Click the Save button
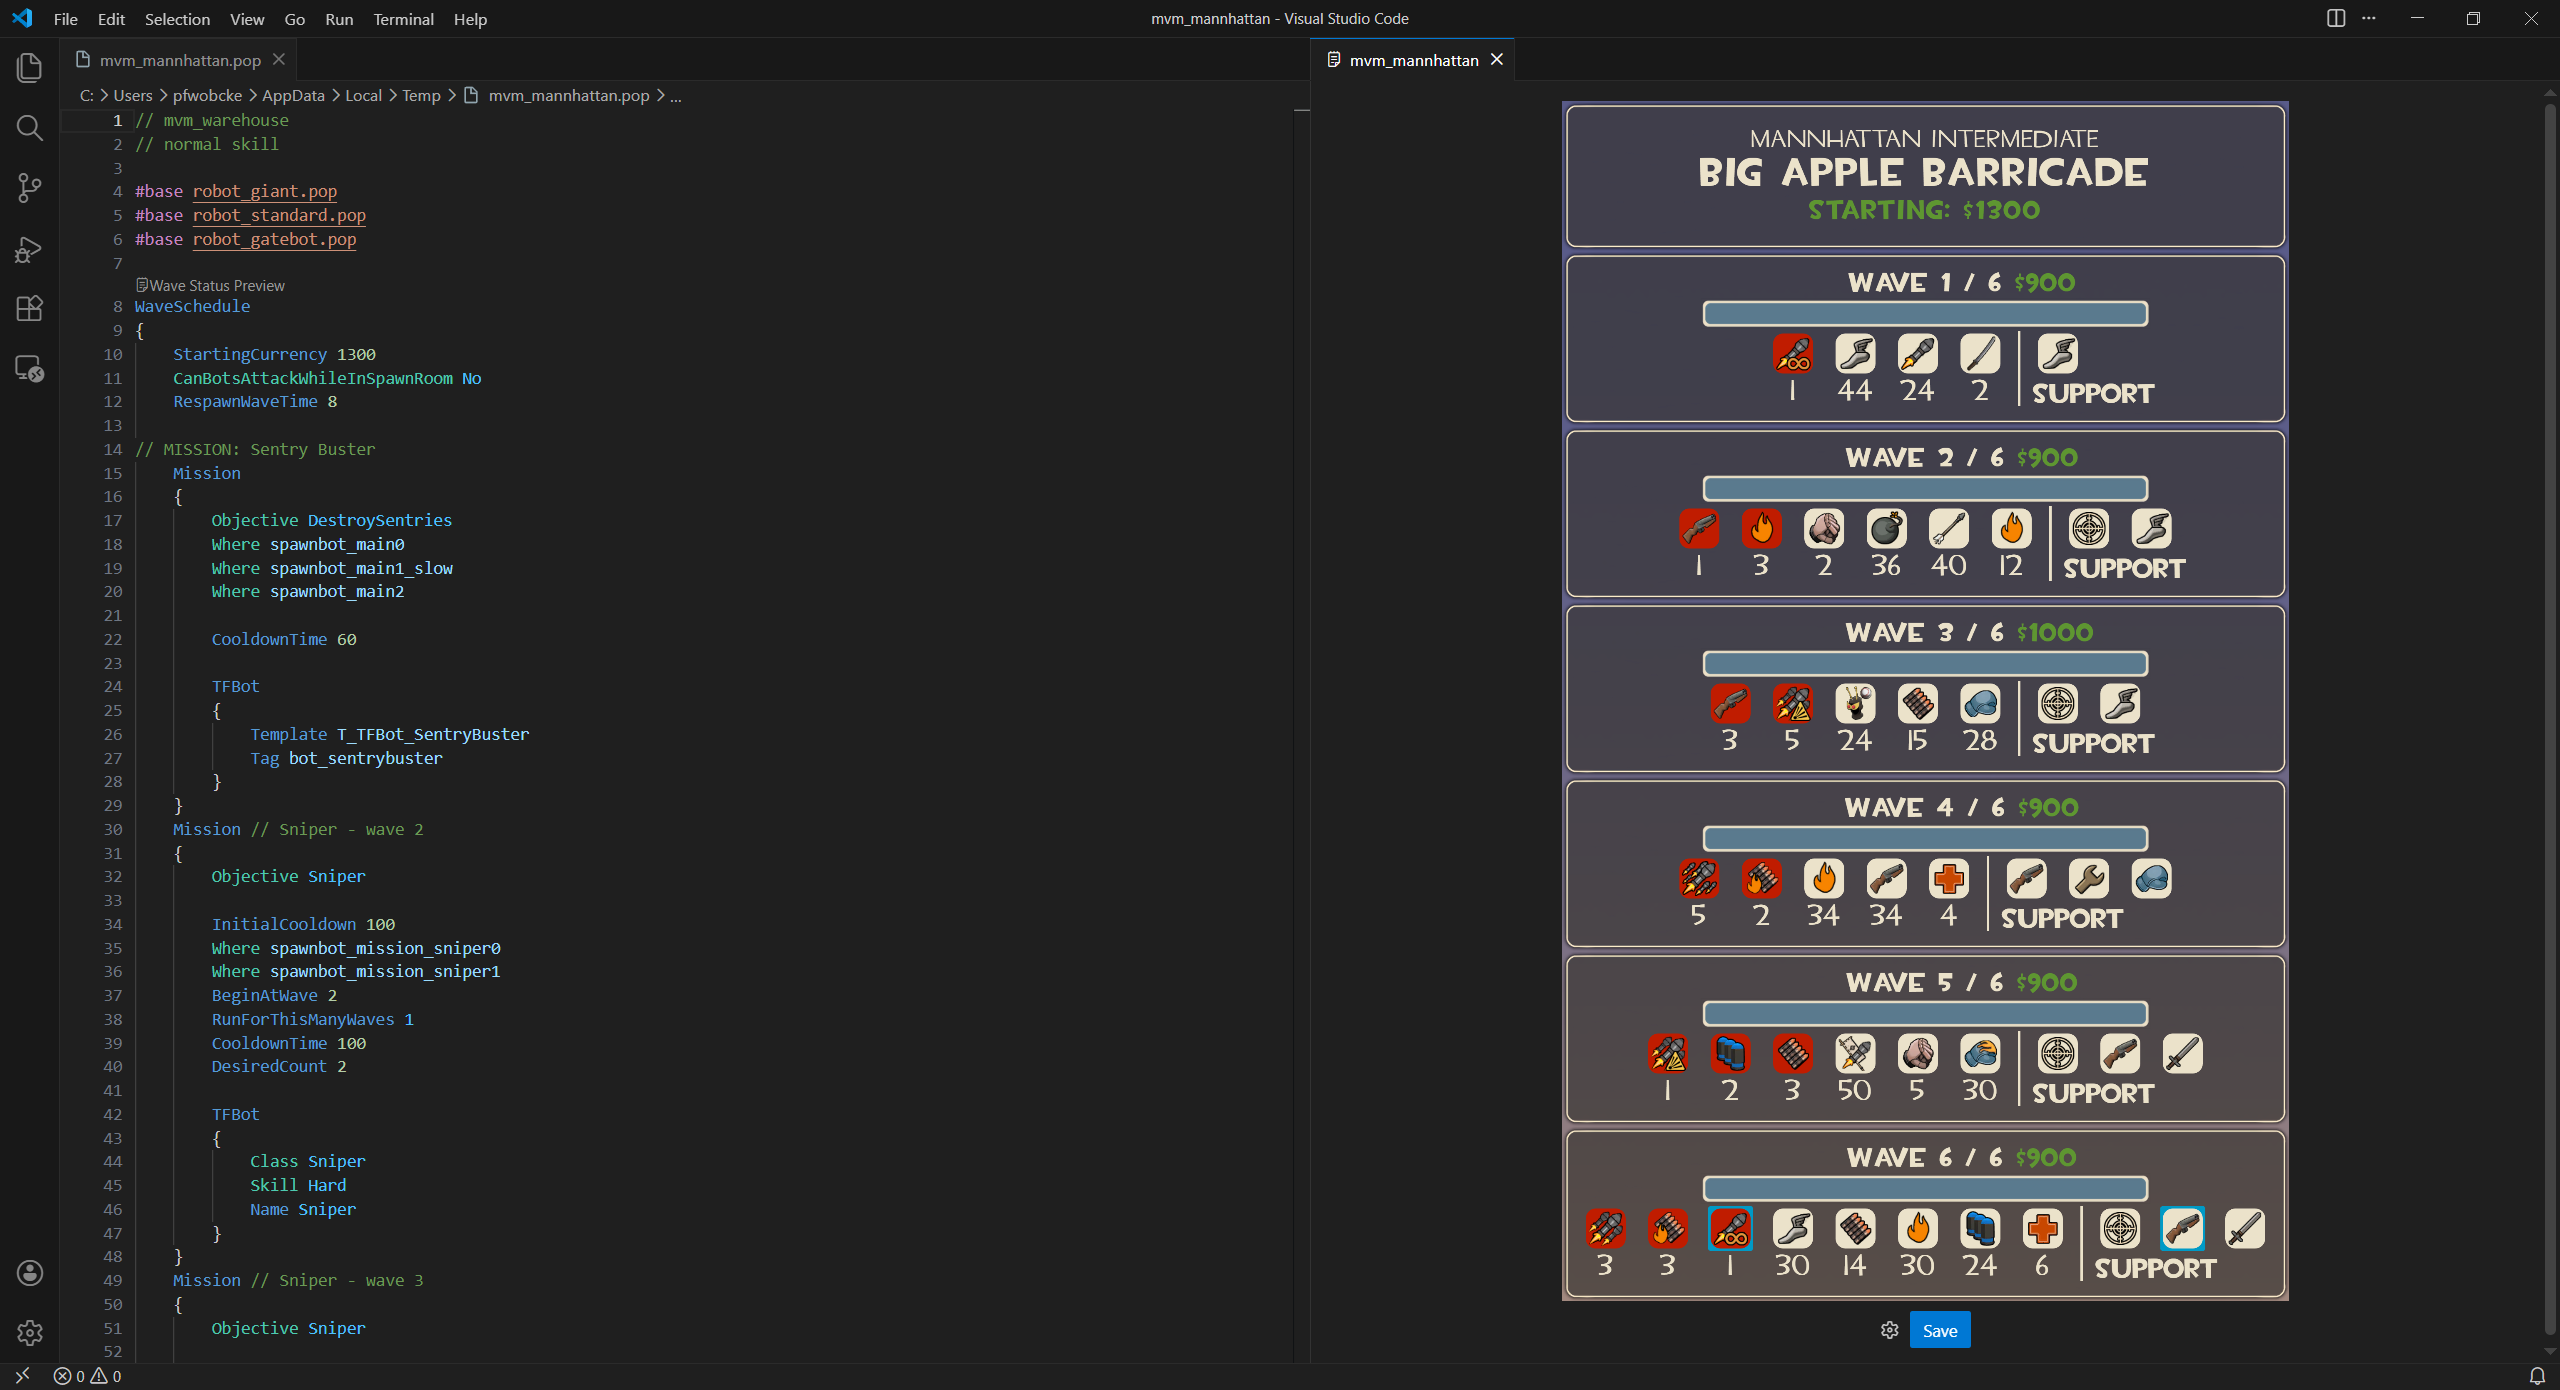2560x1390 pixels. pyautogui.click(x=1940, y=1330)
